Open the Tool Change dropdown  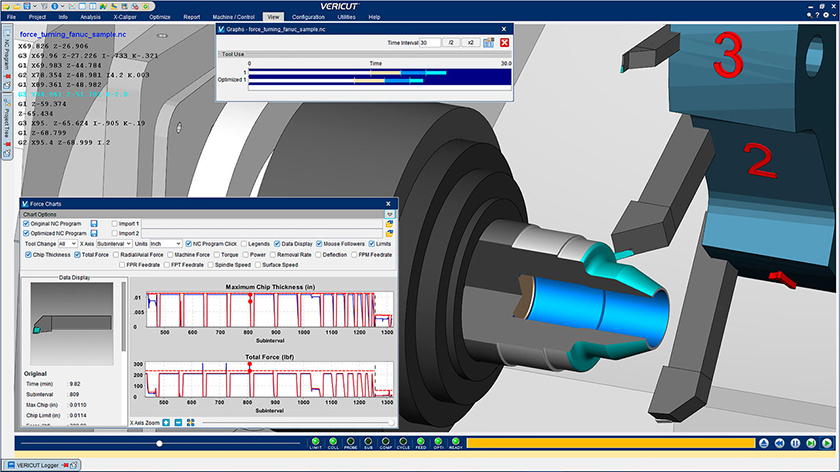pos(67,243)
